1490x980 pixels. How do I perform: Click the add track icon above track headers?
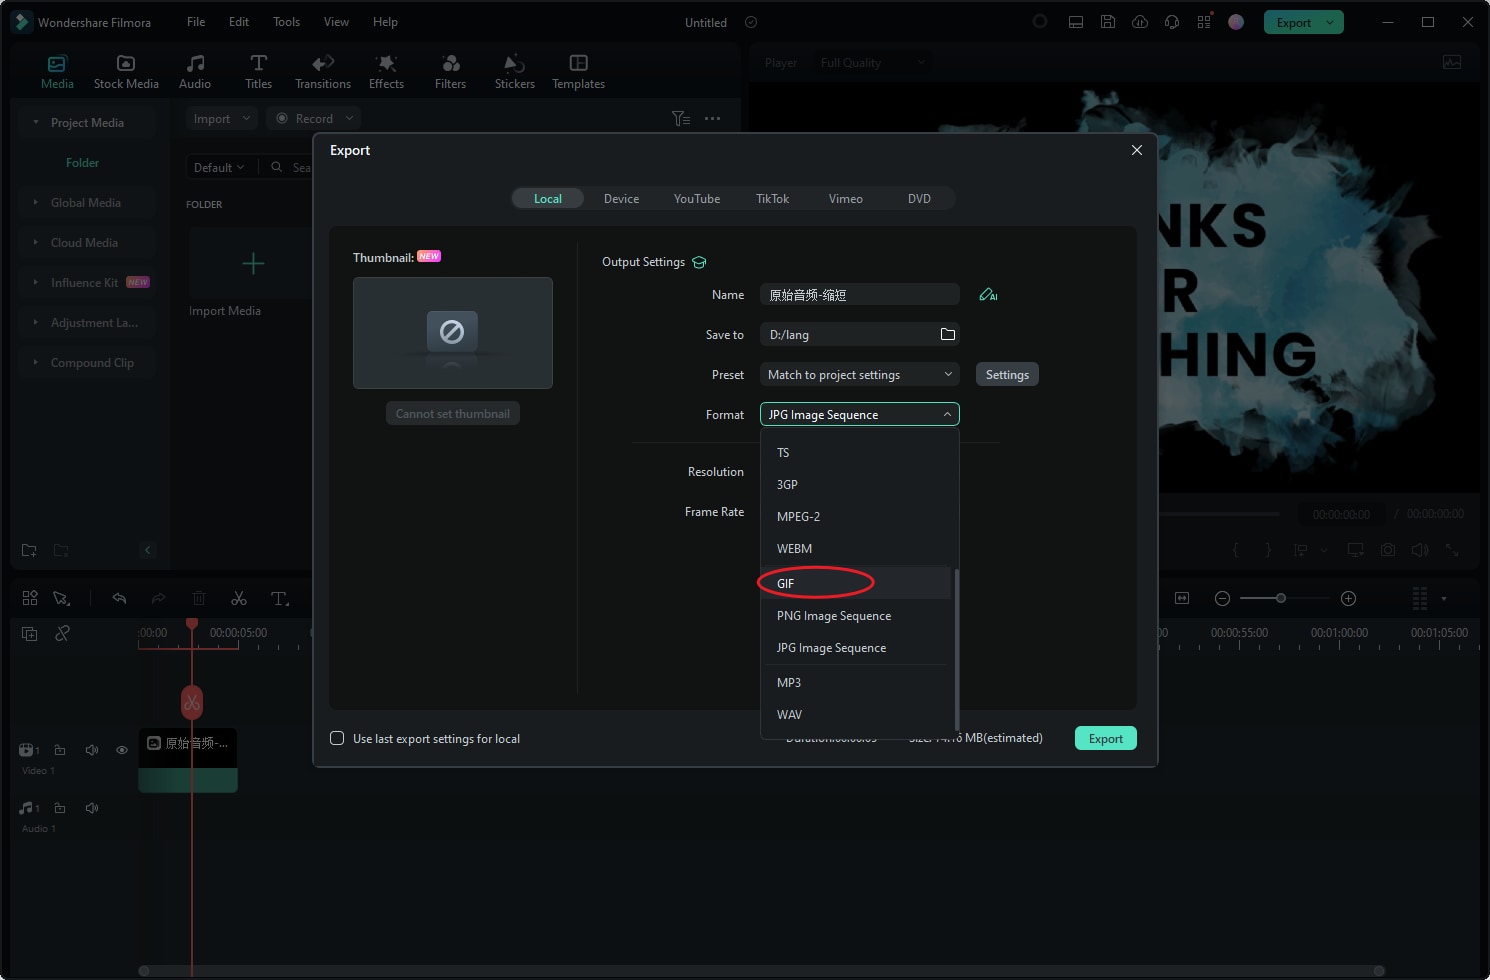click(x=30, y=633)
